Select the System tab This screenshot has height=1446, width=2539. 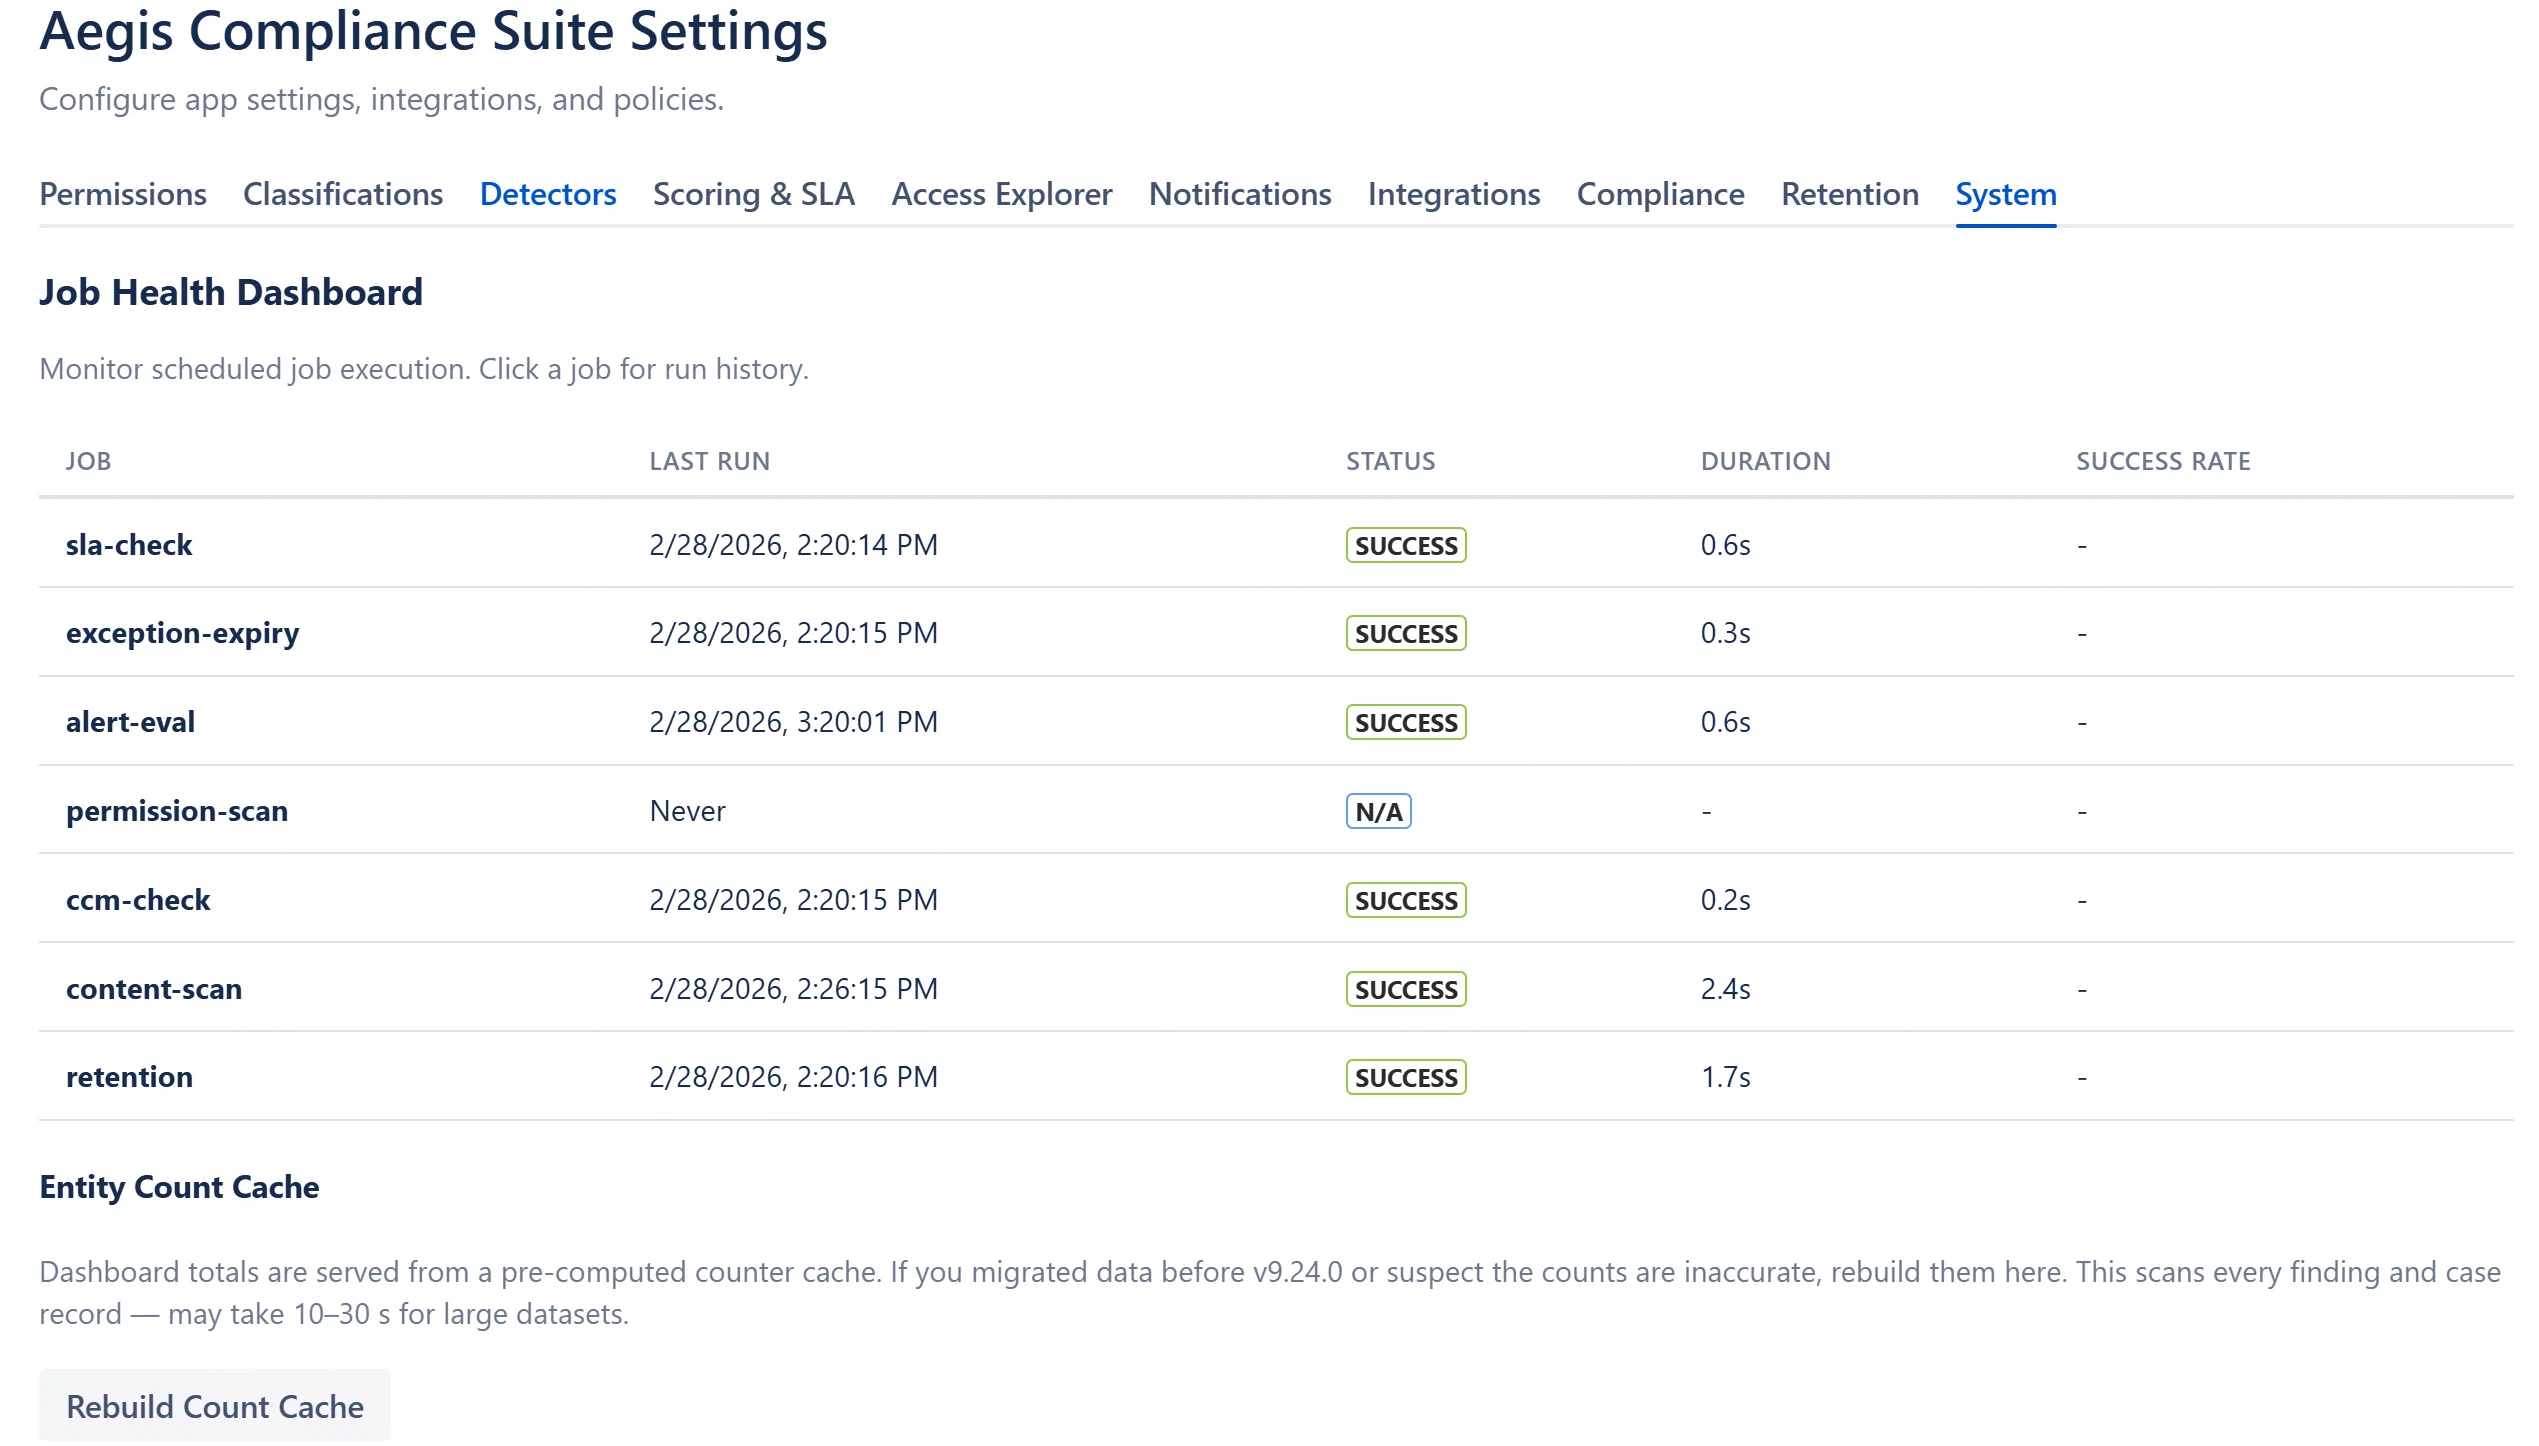[2006, 194]
